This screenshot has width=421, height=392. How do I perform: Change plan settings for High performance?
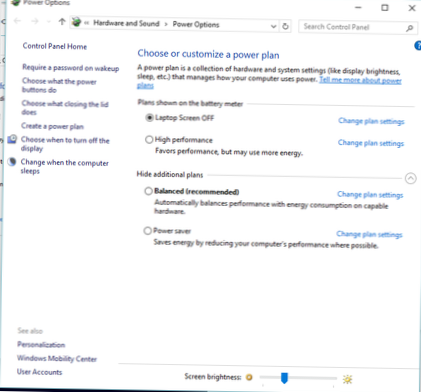pyautogui.click(x=371, y=143)
